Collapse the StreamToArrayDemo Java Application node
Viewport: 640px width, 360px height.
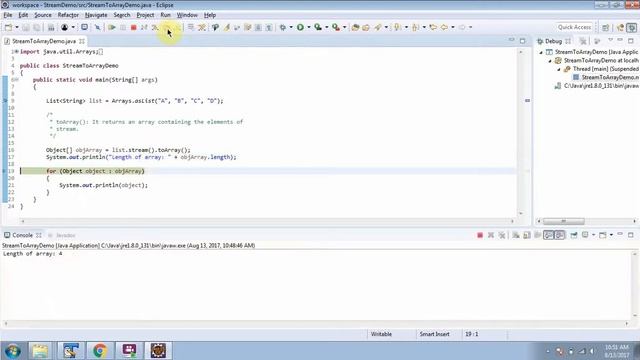point(541,52)
